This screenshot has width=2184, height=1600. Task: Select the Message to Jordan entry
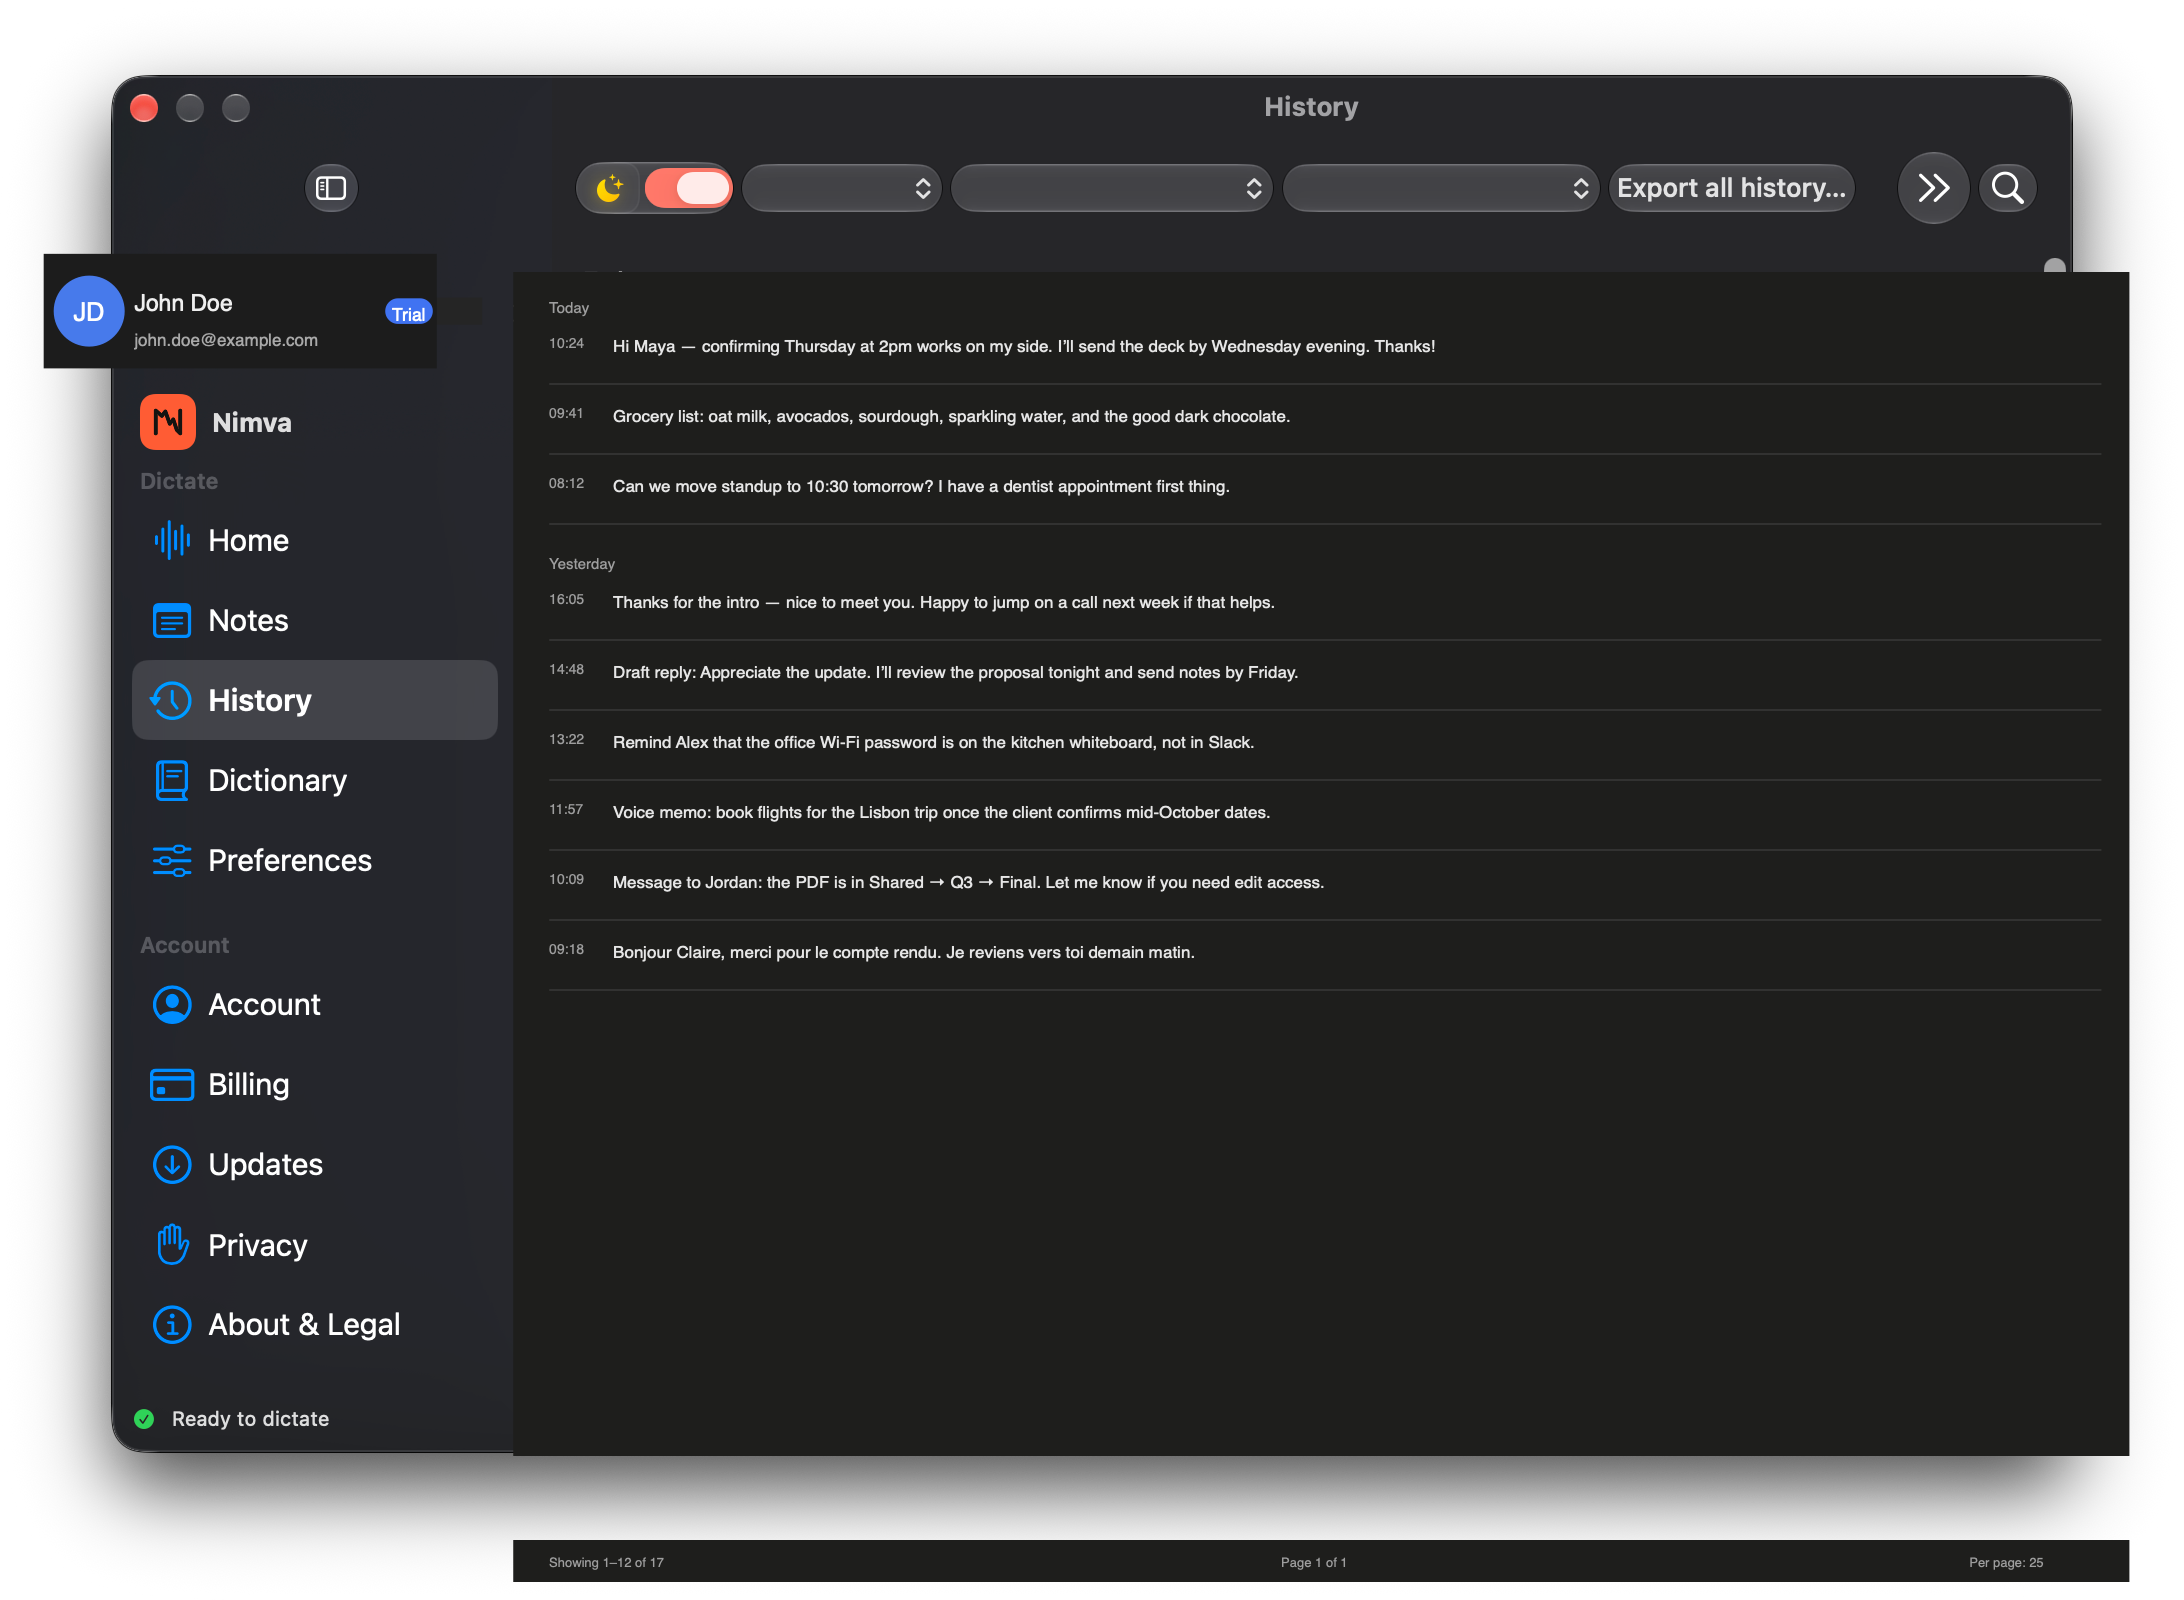pos(1325,882)
